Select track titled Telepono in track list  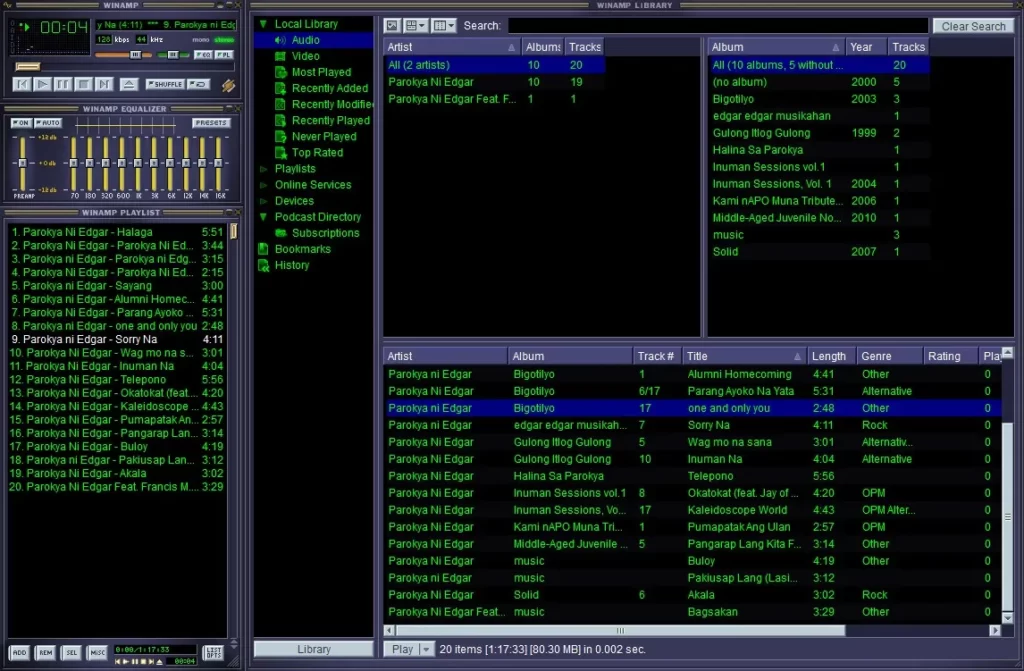(692, 476)
